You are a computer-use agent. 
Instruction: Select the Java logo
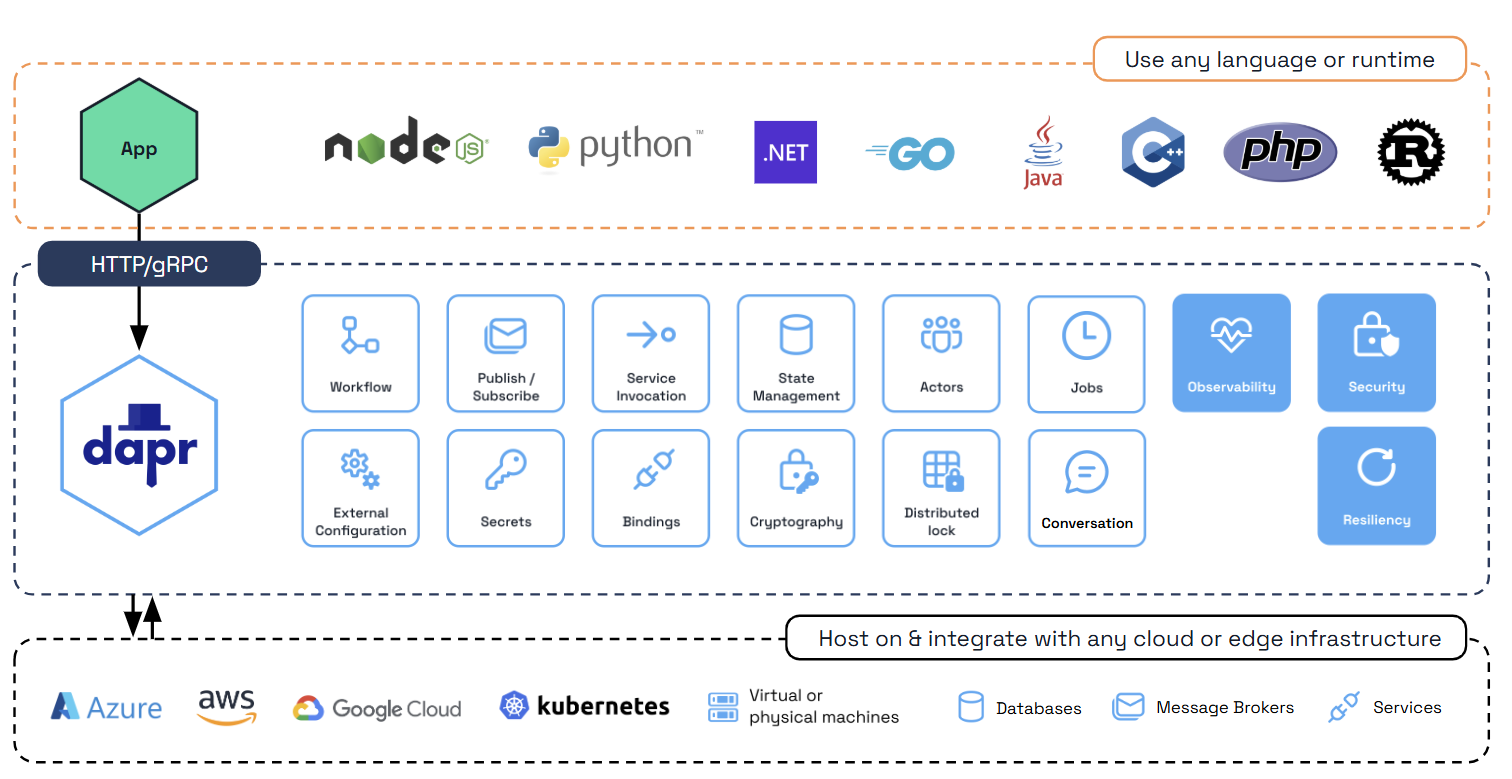(1043, 151)
